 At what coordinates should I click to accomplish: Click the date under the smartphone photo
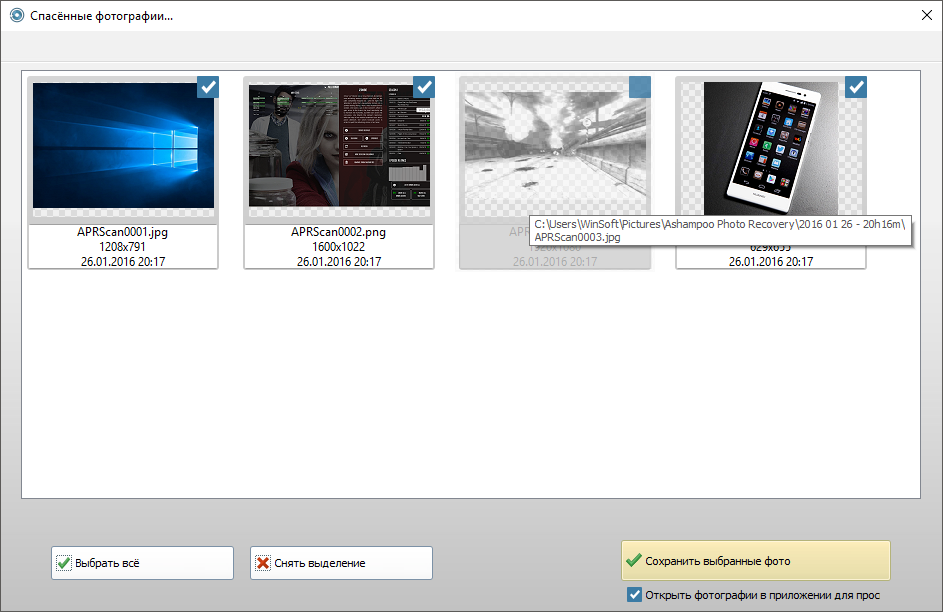click(x=771, y=262)
